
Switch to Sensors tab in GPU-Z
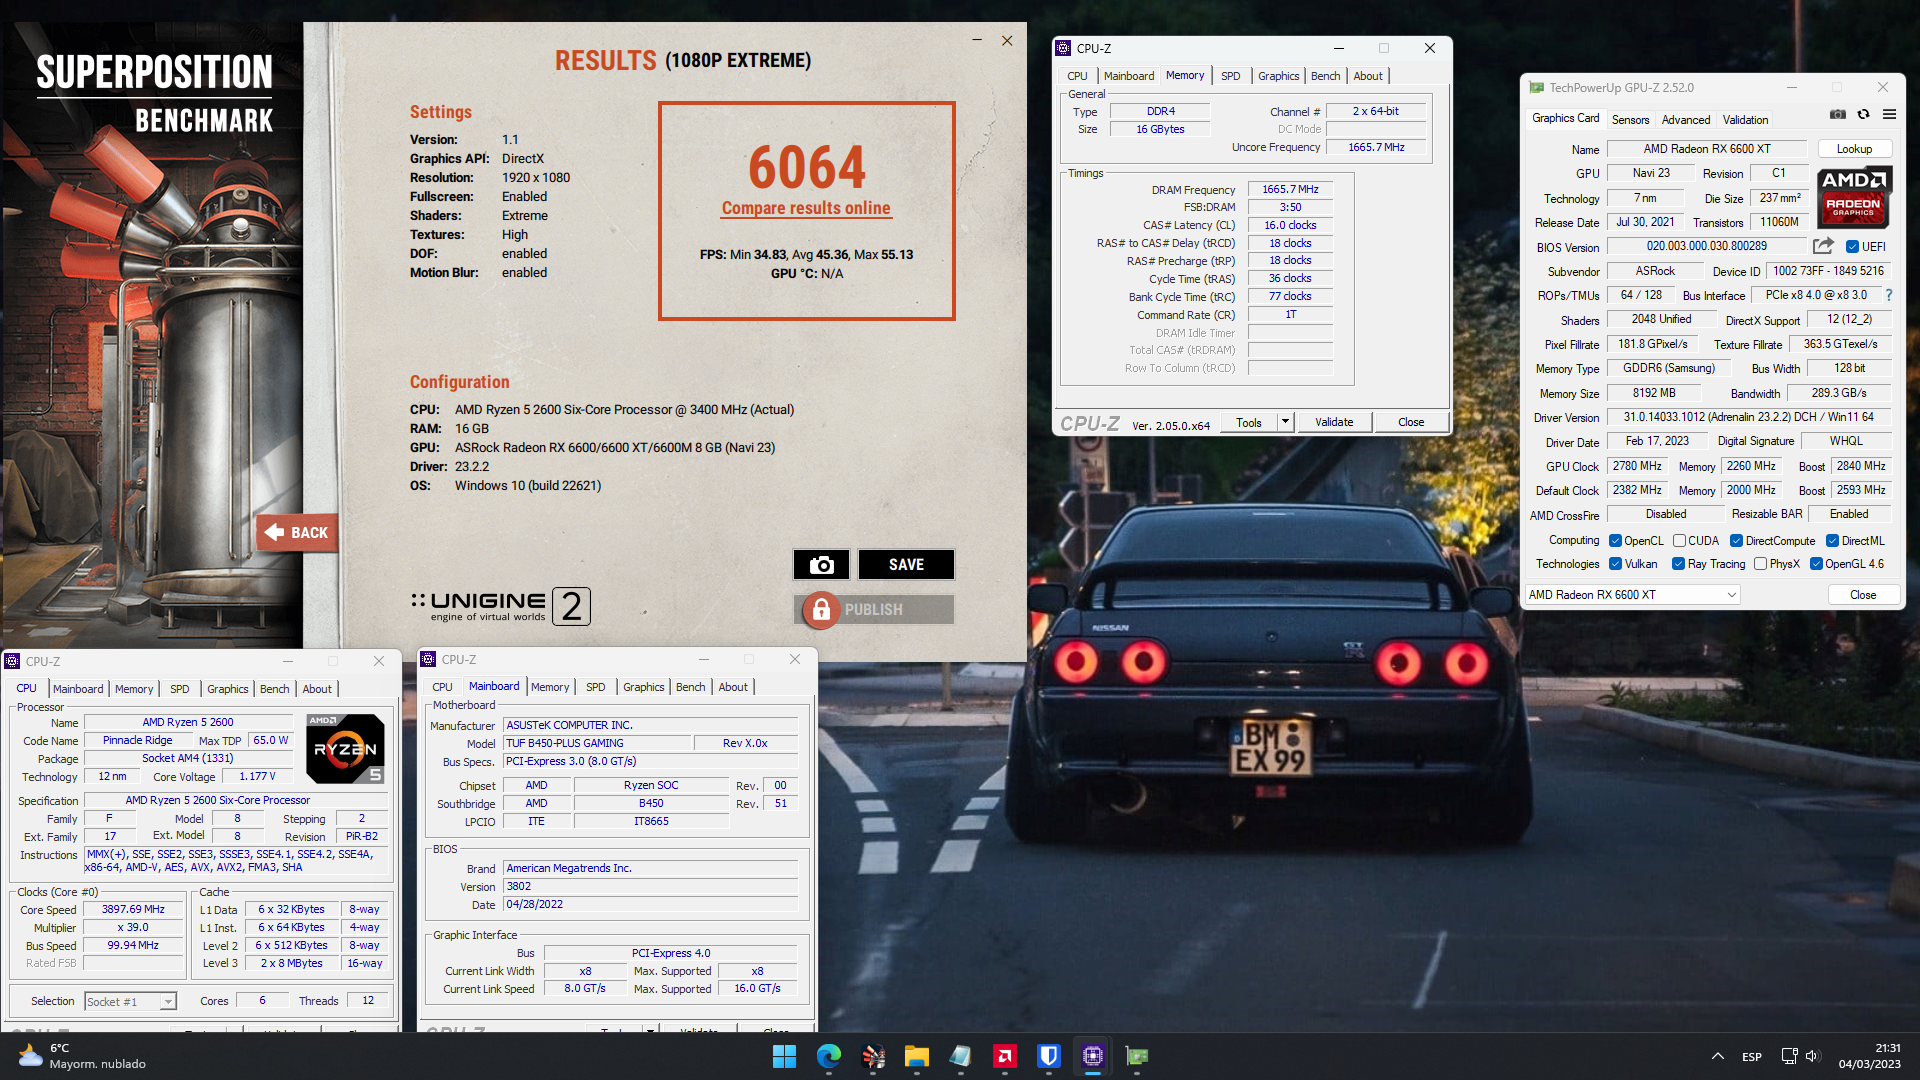(x=1630, y=120)
